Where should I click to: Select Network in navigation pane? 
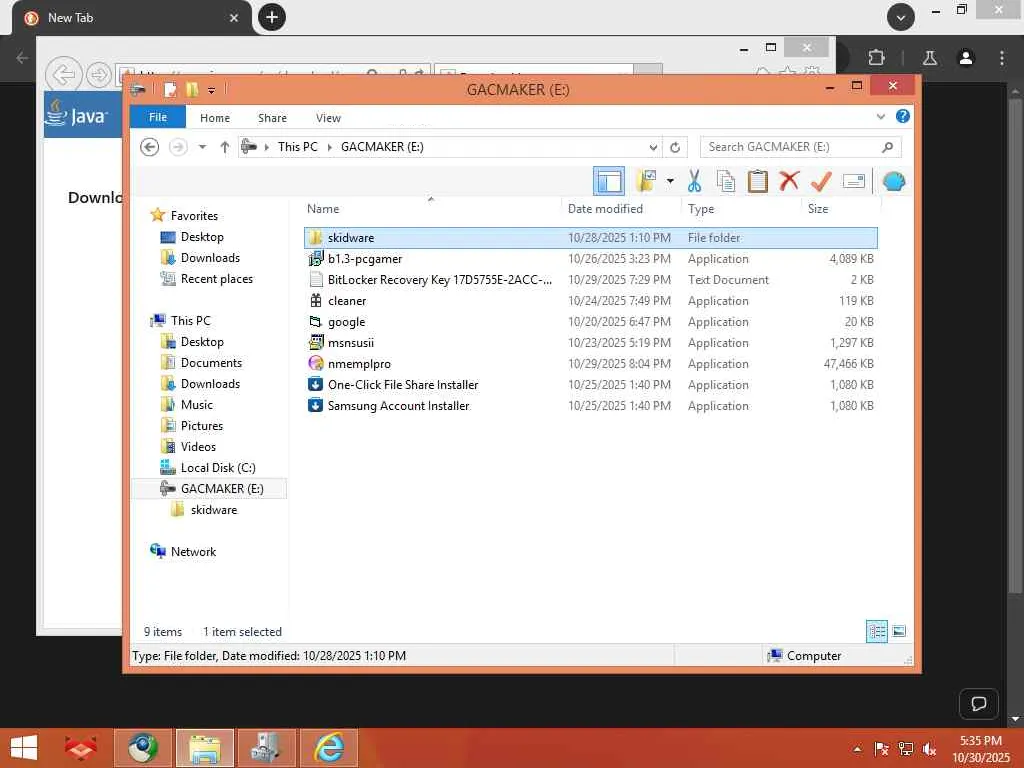pyautogui.click(x=193, y=552)
